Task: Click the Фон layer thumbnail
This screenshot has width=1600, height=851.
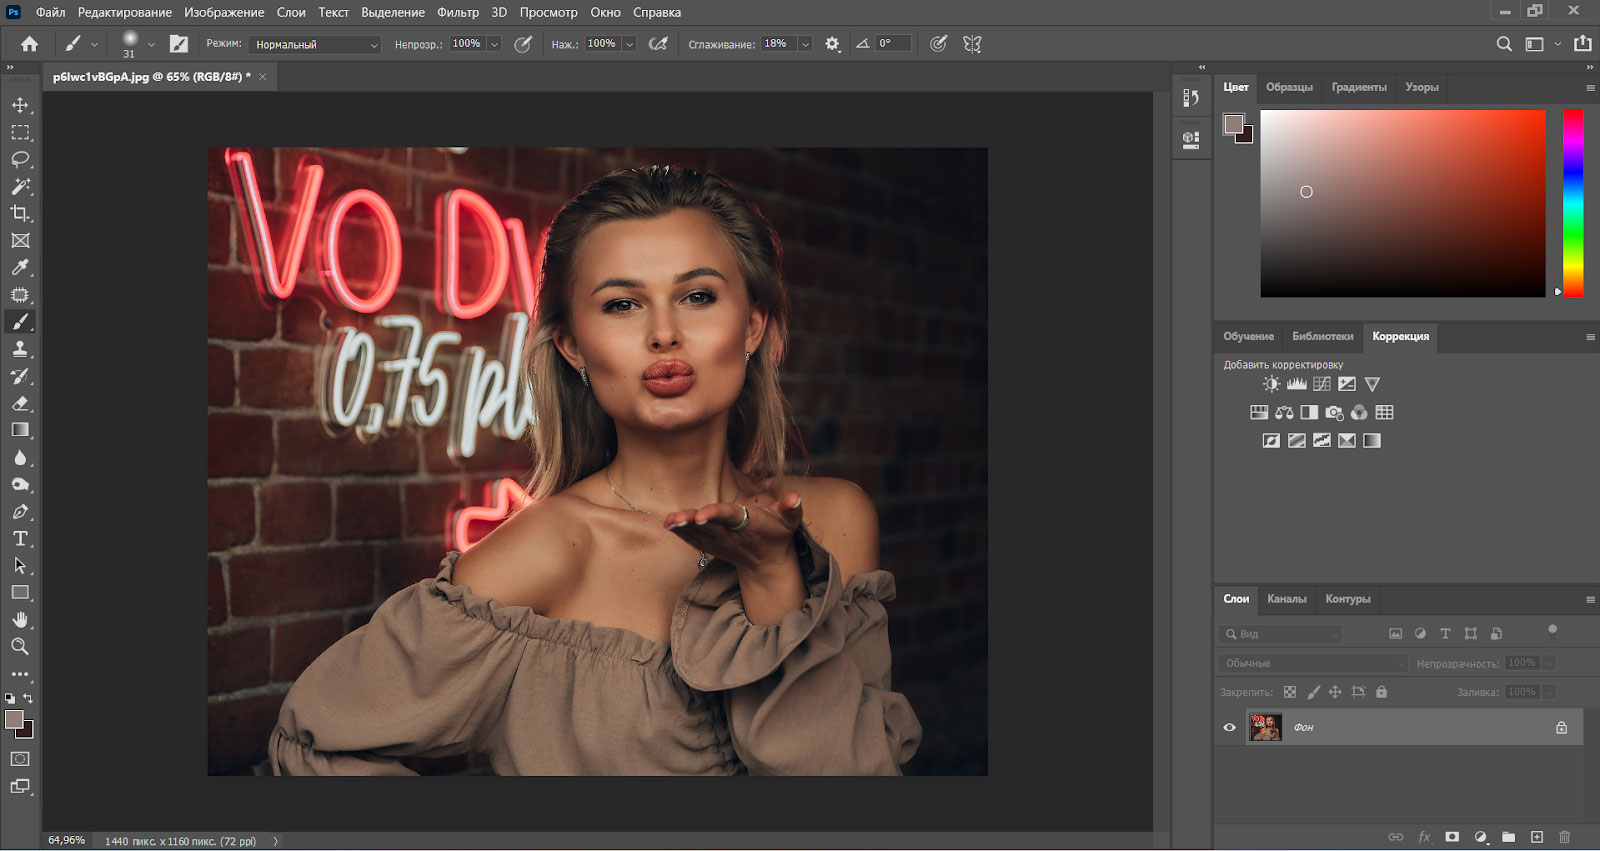Action: (x=1265, y=727)
